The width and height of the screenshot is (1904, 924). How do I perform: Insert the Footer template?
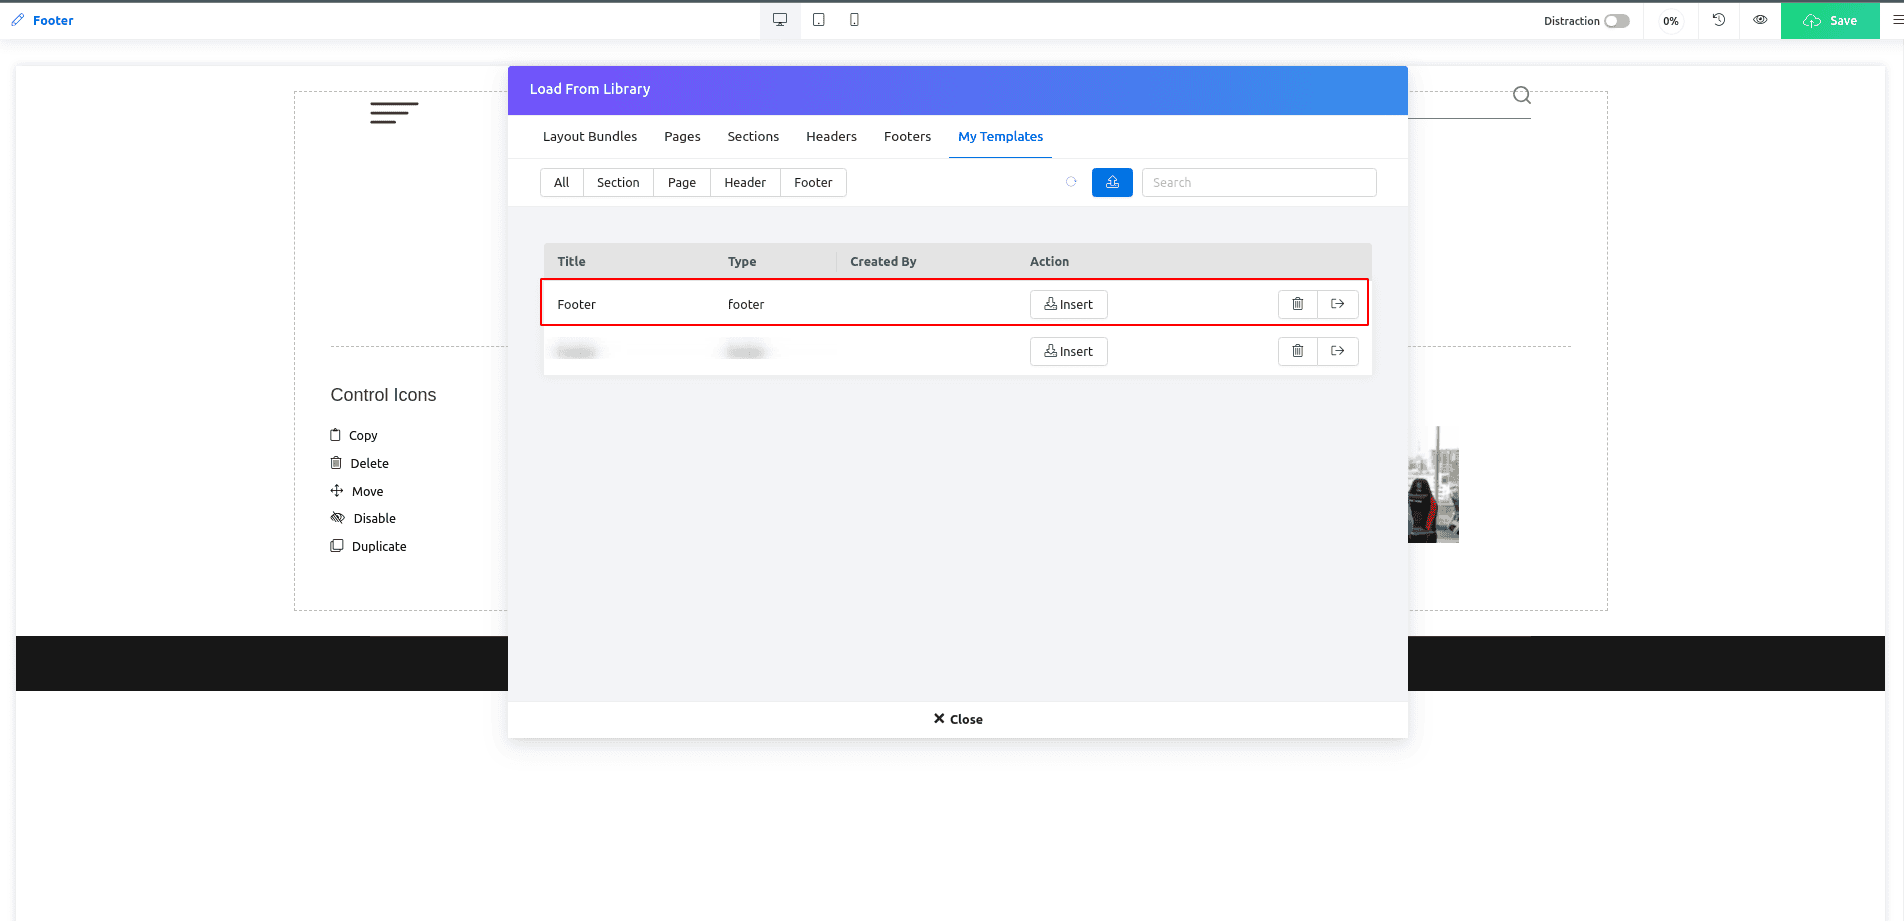point(1068,304)
